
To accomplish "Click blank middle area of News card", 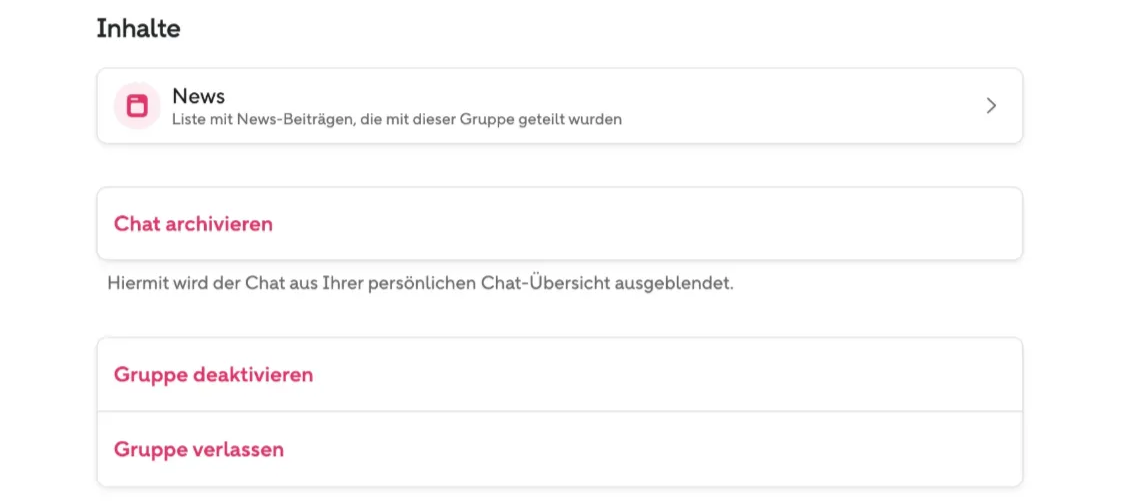I will [787, 106].
